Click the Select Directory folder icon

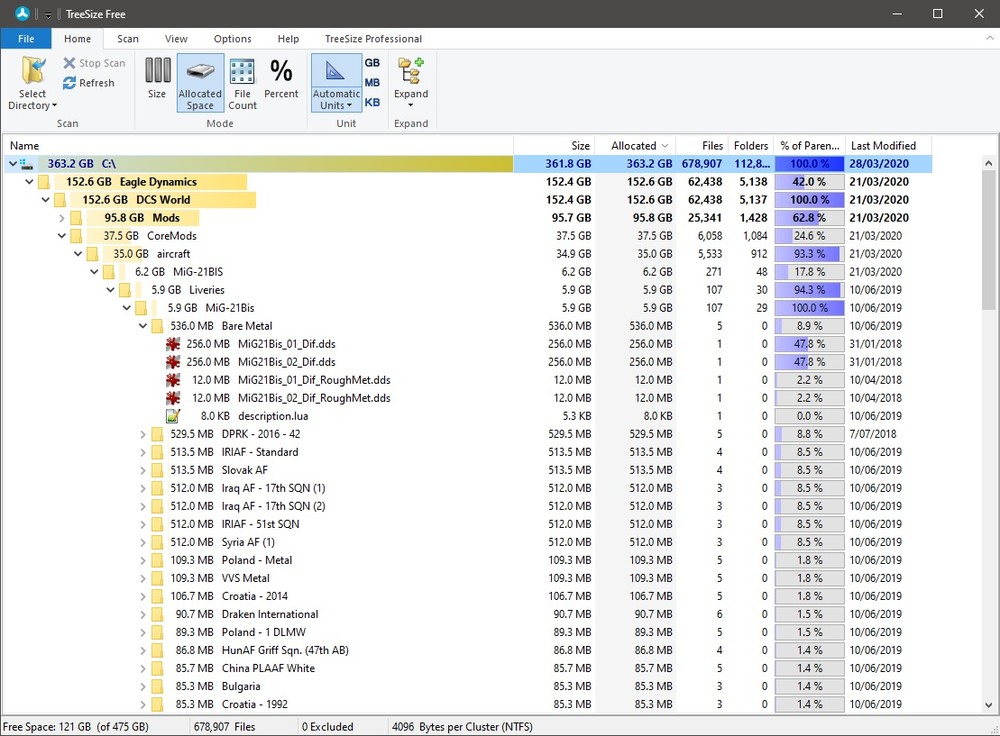point(33,71)
